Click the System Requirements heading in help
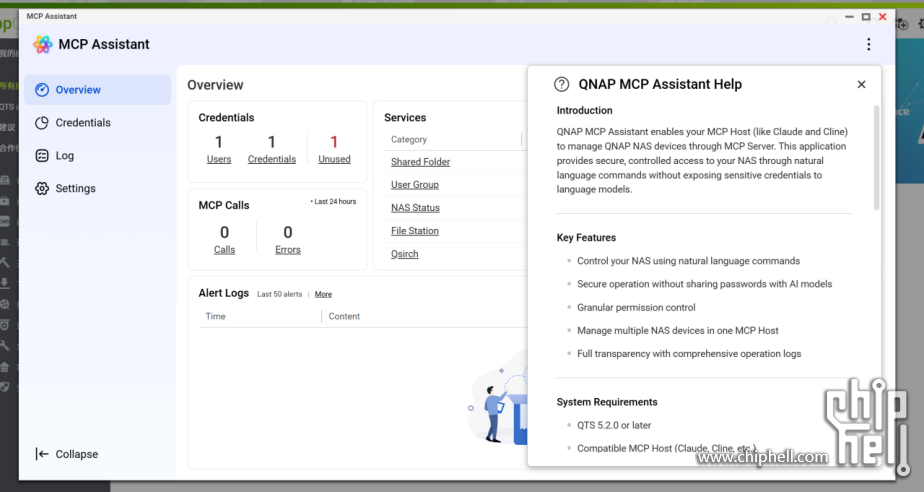 (x=606, y=402)
